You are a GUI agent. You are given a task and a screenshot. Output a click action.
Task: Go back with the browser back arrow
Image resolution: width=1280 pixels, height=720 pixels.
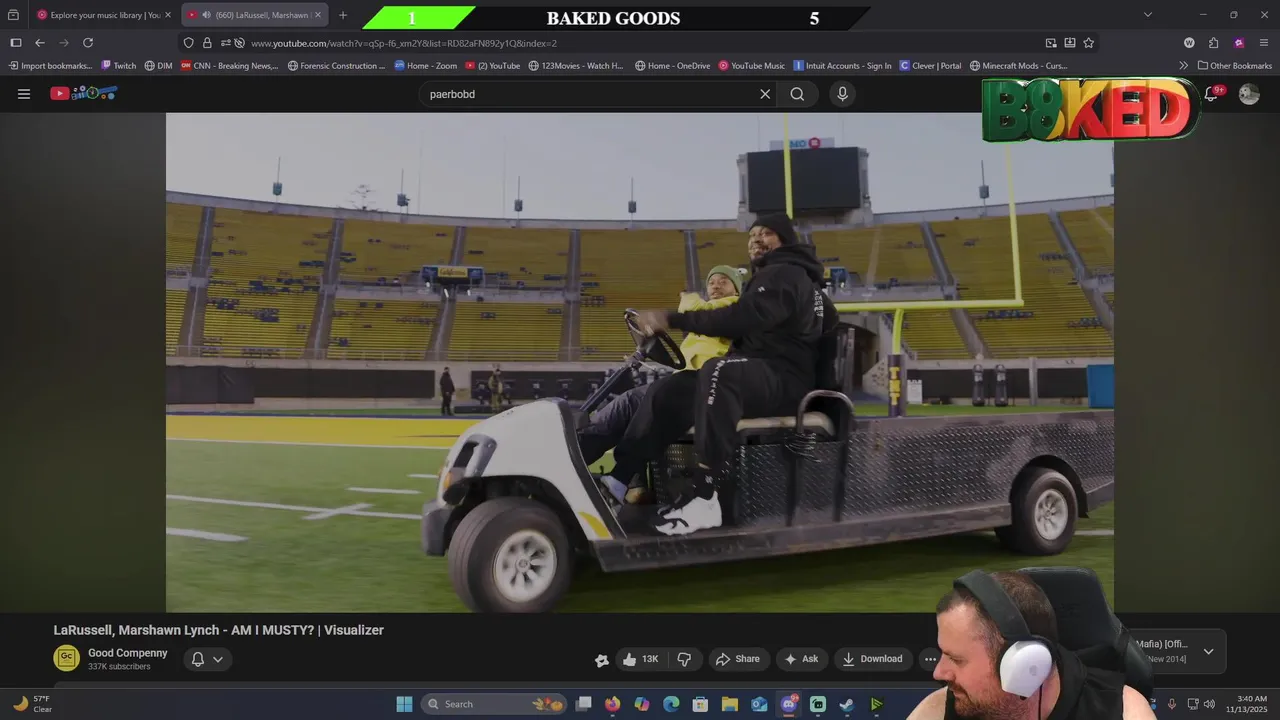(x=40, y=43)
